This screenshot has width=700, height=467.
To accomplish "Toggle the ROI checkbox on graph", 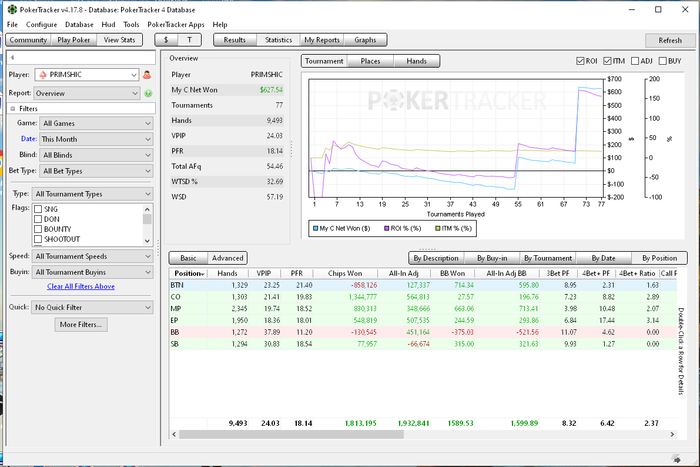I will tap(580, 61).
